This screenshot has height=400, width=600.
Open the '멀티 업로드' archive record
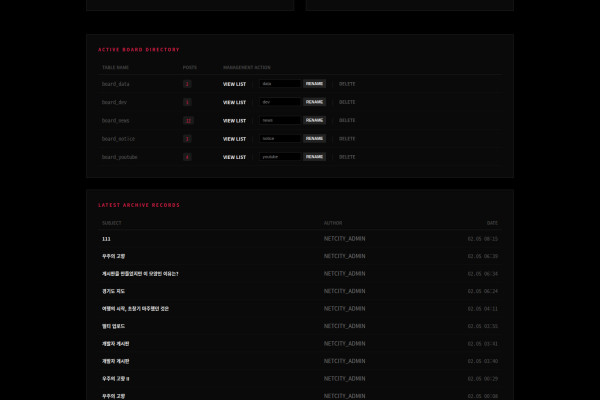pos(113,326)
